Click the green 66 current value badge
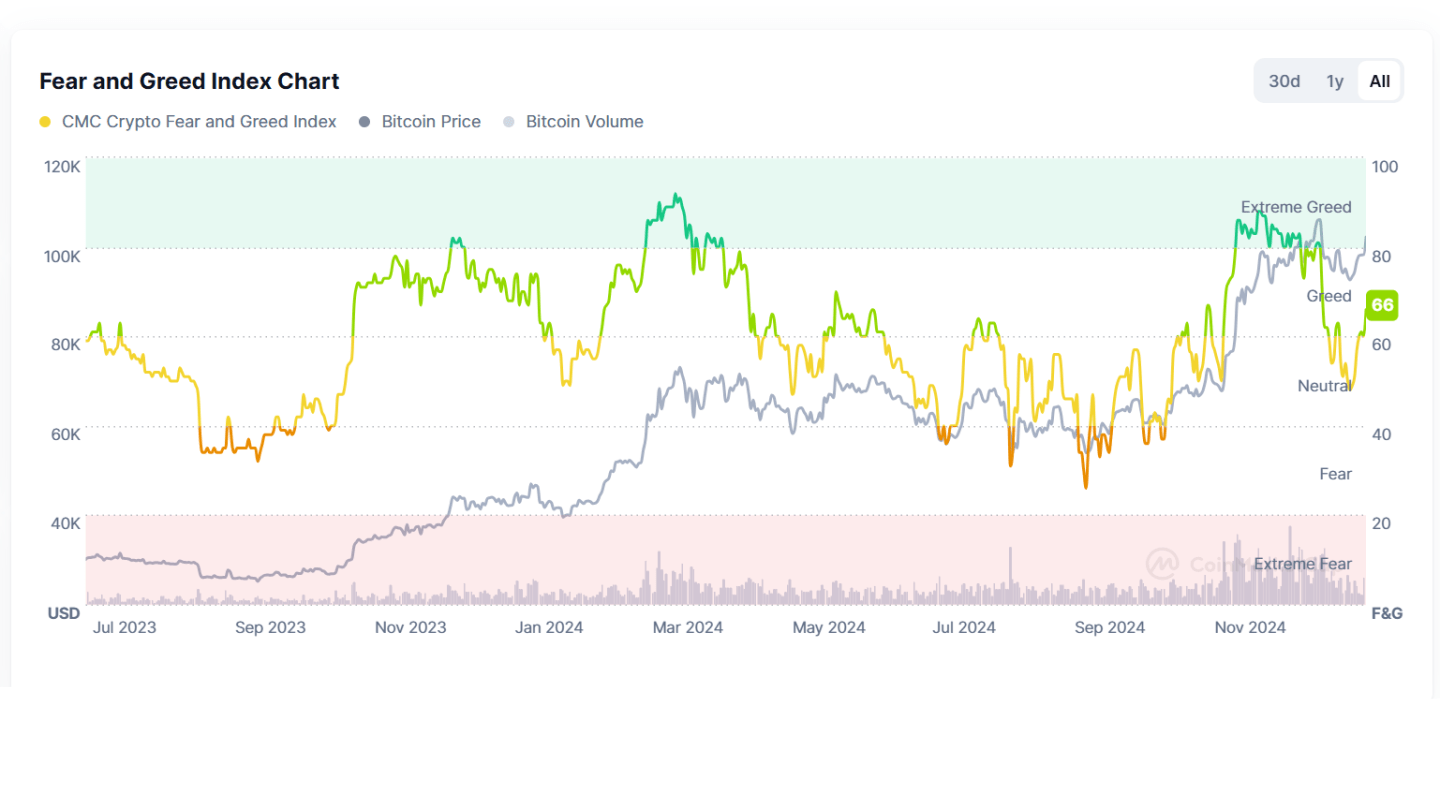The image size is (1440, 809). tap(1382, 305)
